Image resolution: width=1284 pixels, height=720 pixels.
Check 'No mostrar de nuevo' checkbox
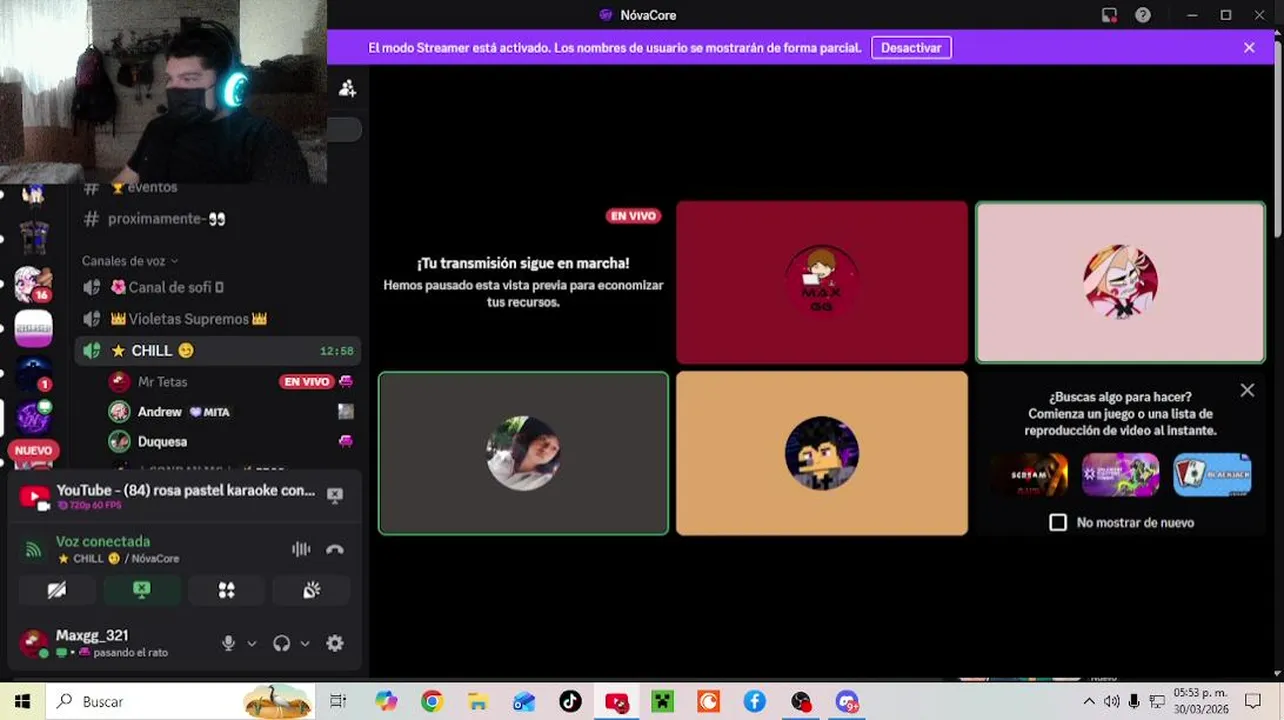(x=1058, y=522)
